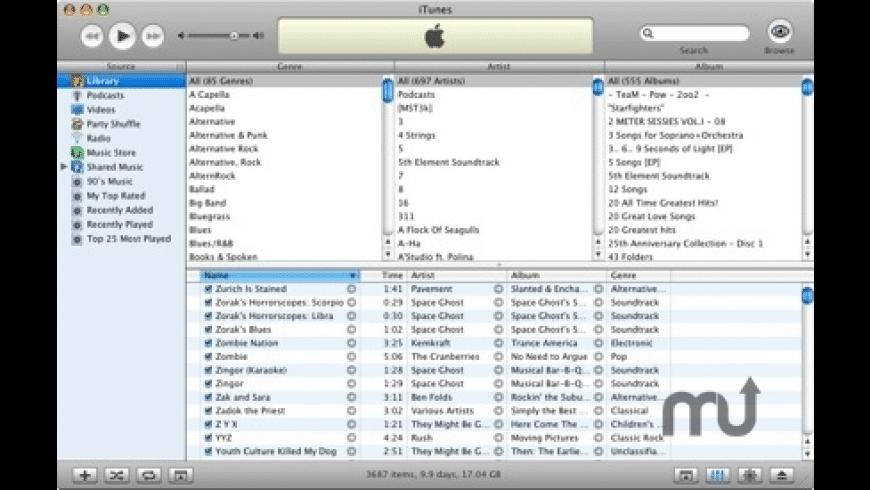This screenshot has width=870, height=490.
Task: Click the store arrow next to Z Y X
Action: tap(351, 425)
